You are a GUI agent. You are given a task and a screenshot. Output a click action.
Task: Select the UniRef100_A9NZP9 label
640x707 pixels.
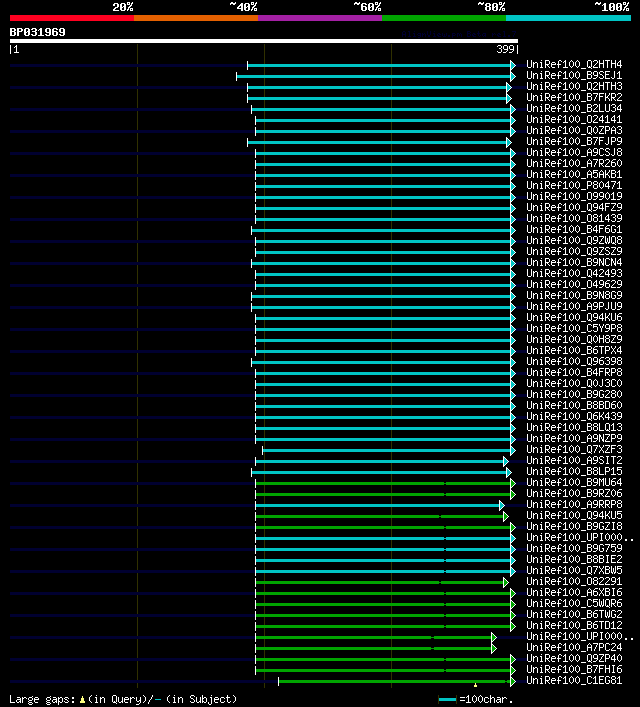[574, 438]
